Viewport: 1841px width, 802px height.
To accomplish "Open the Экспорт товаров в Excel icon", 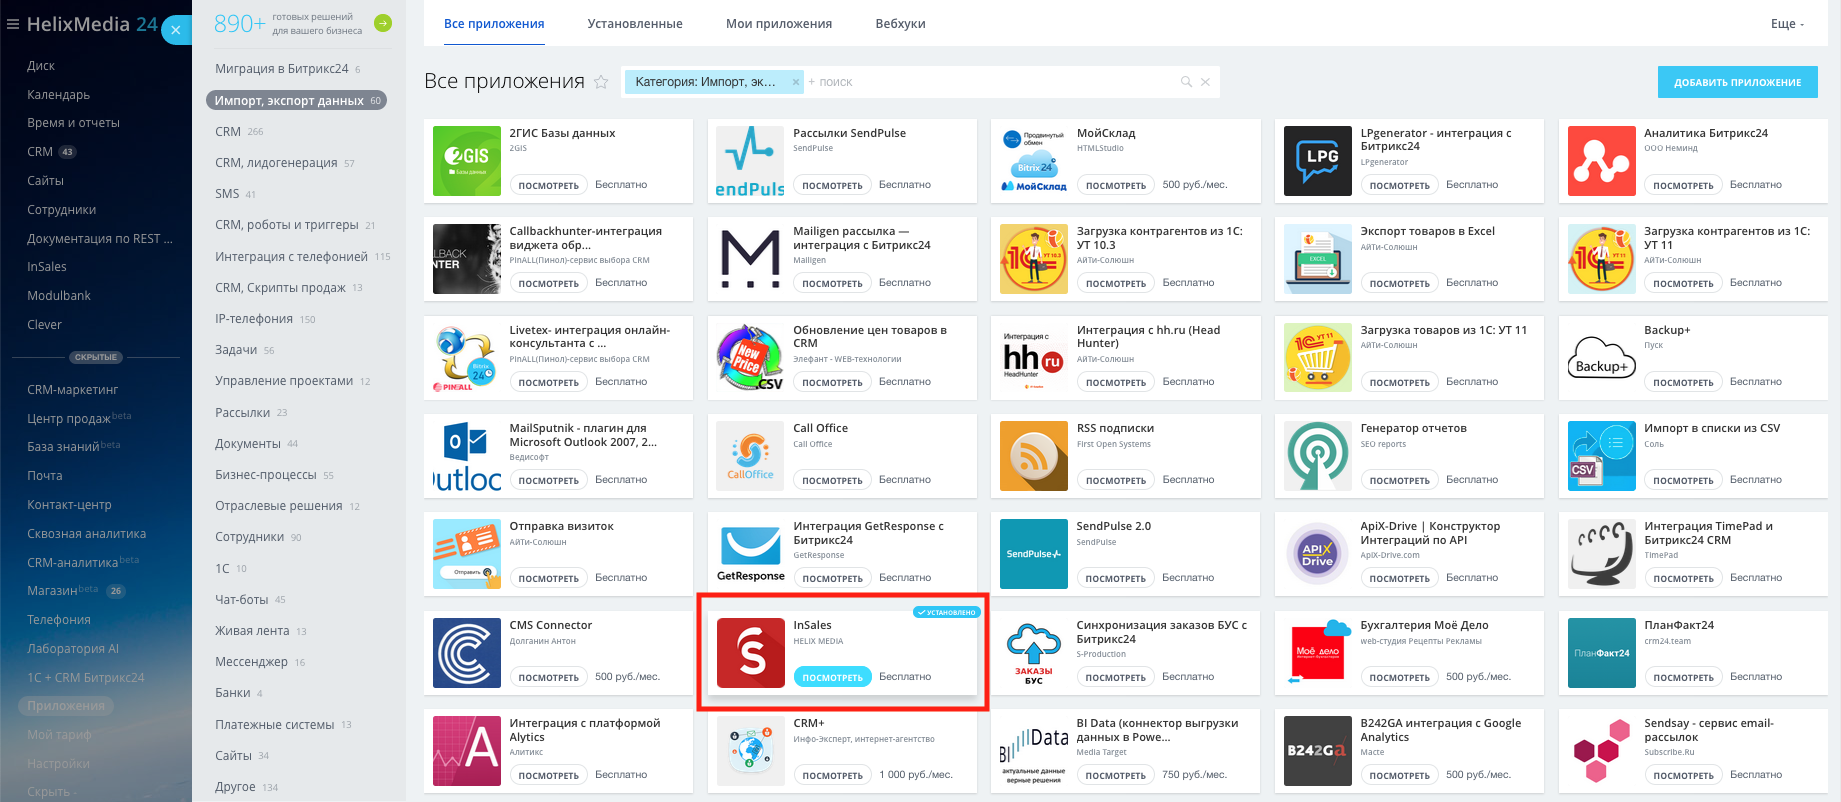I will point(1318,259).
